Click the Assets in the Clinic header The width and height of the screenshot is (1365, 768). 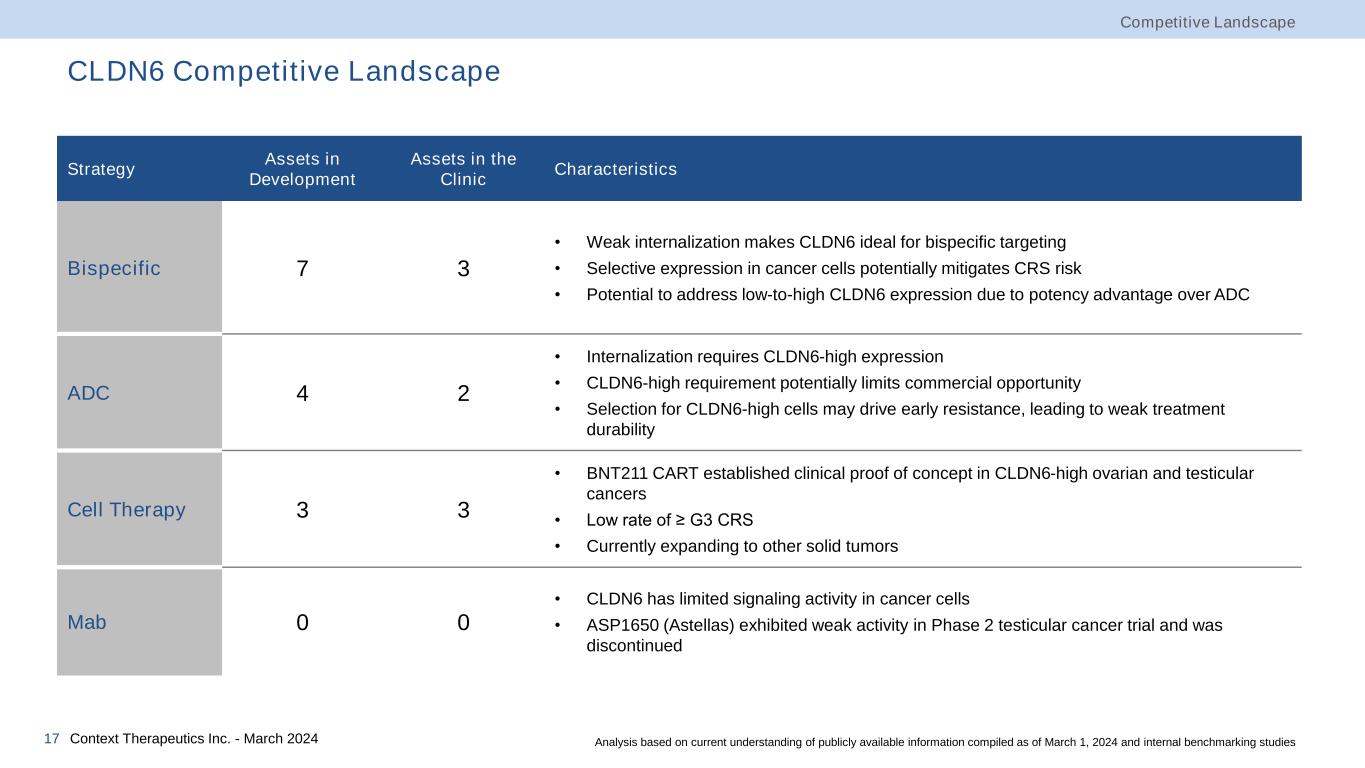pos(463,169)
